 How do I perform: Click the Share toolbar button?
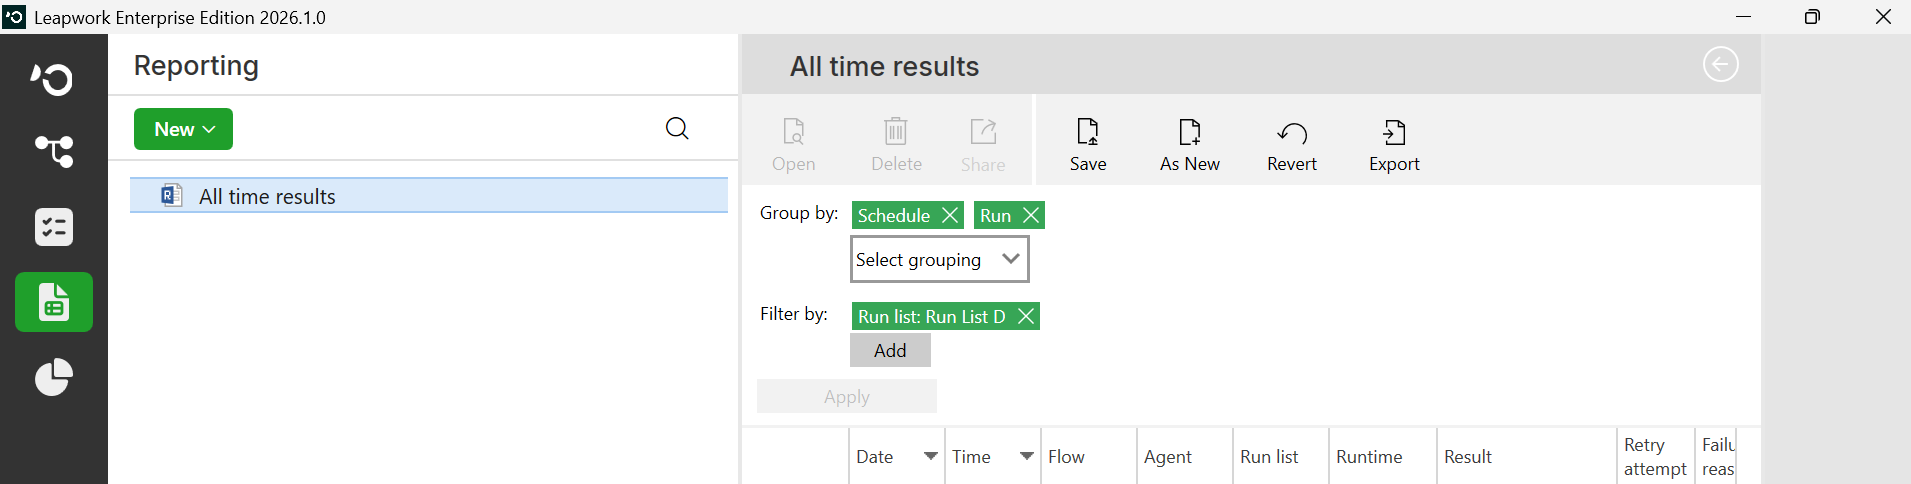pos(983,145)
